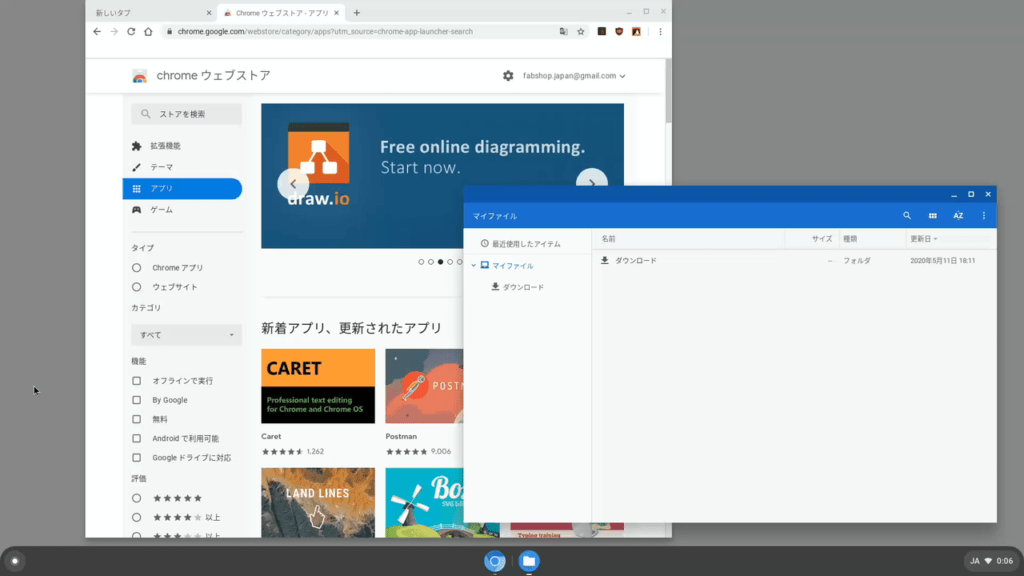Close the 新しいタブ tab
This screenshot has width=1024, height=576.
pyautogui.click(x=209, y=13)
